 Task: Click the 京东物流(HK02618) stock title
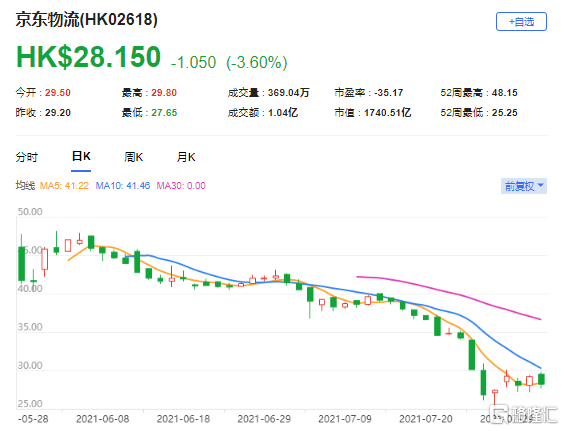[86, 19]
